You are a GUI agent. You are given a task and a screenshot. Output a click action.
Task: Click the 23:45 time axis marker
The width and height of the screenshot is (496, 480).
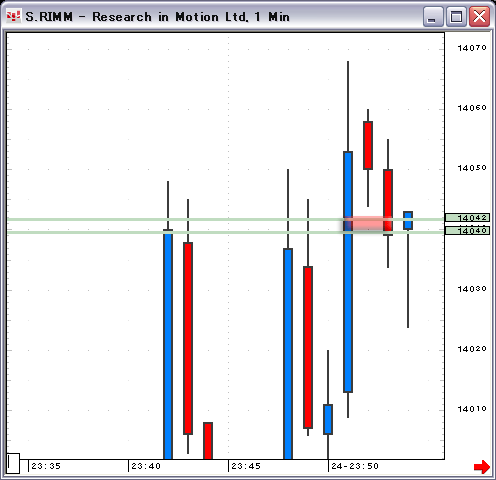coord(246,466)
